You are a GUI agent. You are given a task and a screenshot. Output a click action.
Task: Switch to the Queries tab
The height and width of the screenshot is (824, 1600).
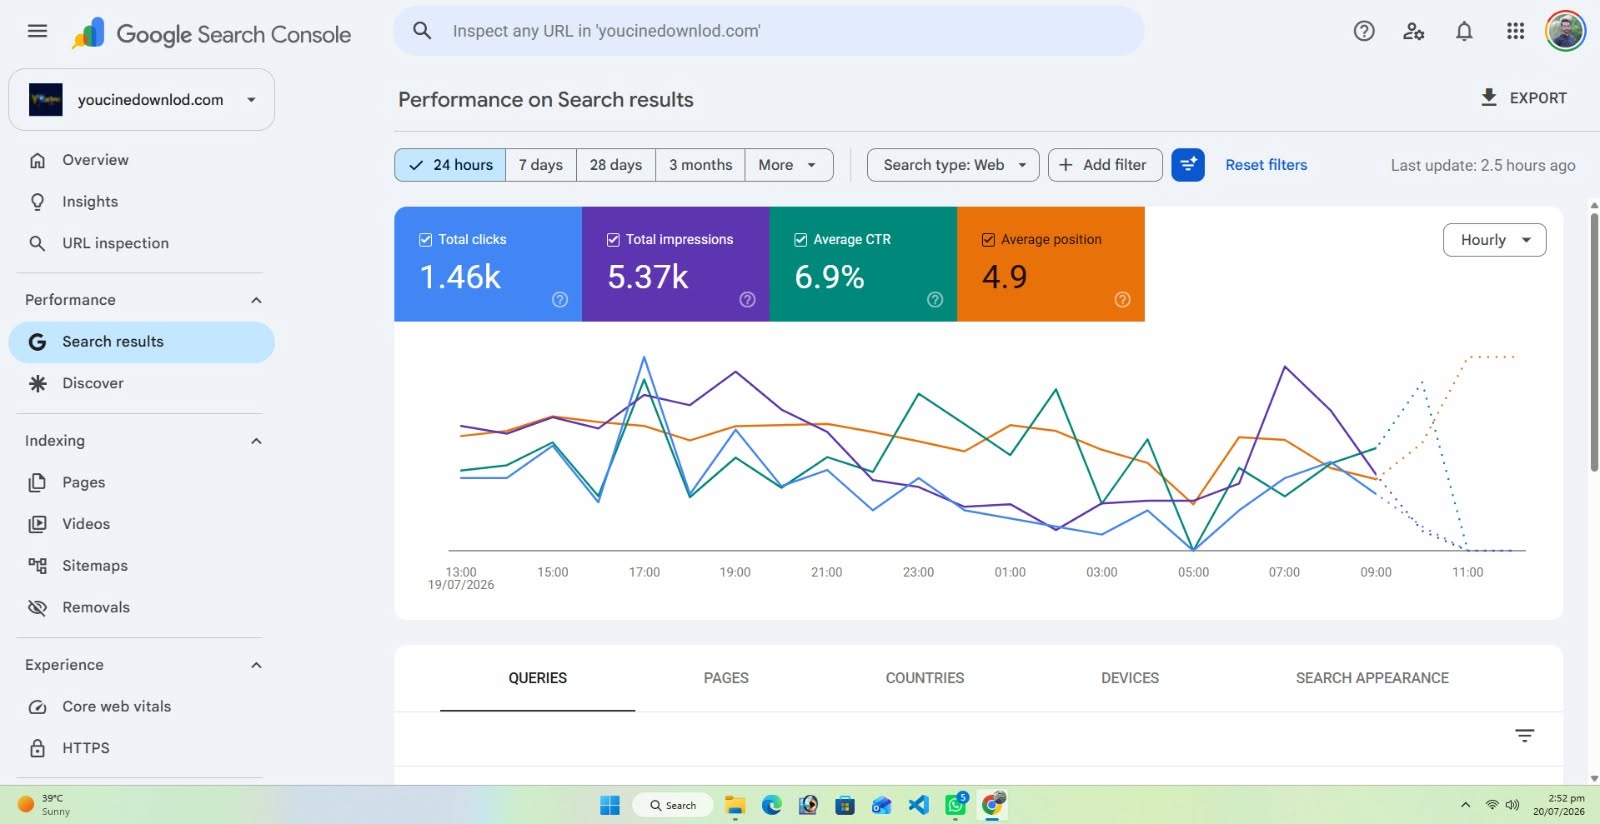tap(537, 678)
